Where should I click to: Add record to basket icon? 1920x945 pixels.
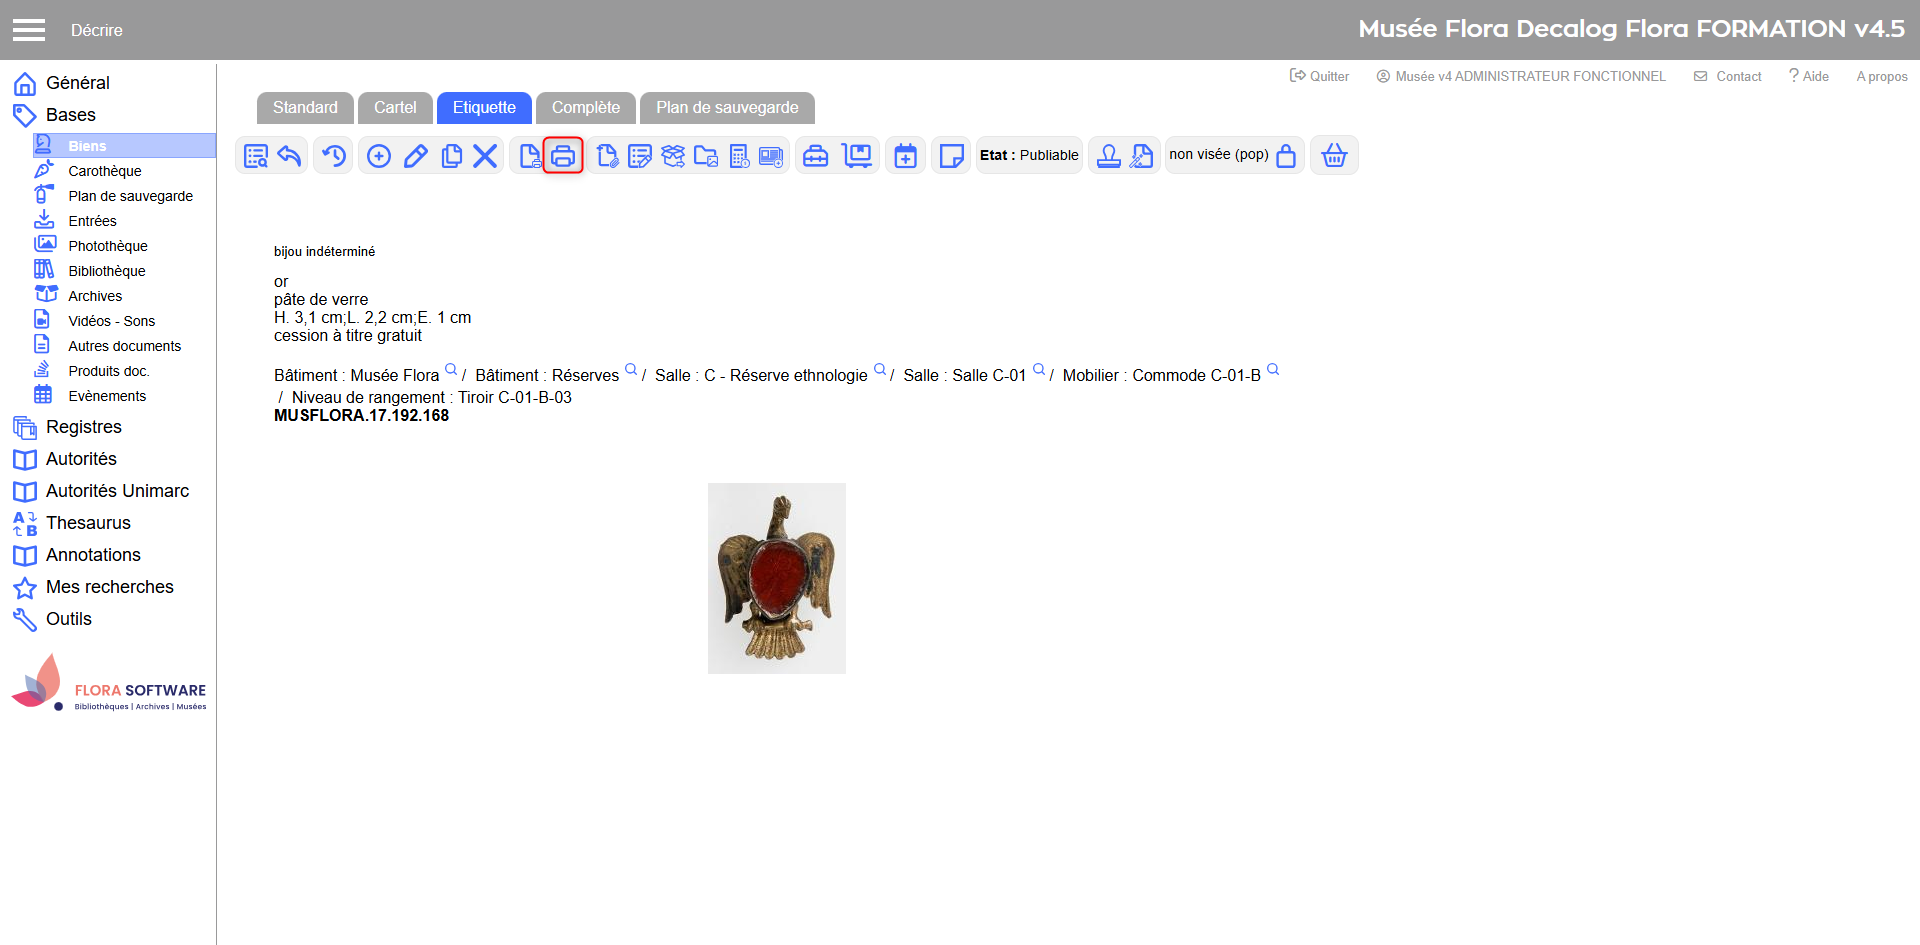coord(1334,156)
